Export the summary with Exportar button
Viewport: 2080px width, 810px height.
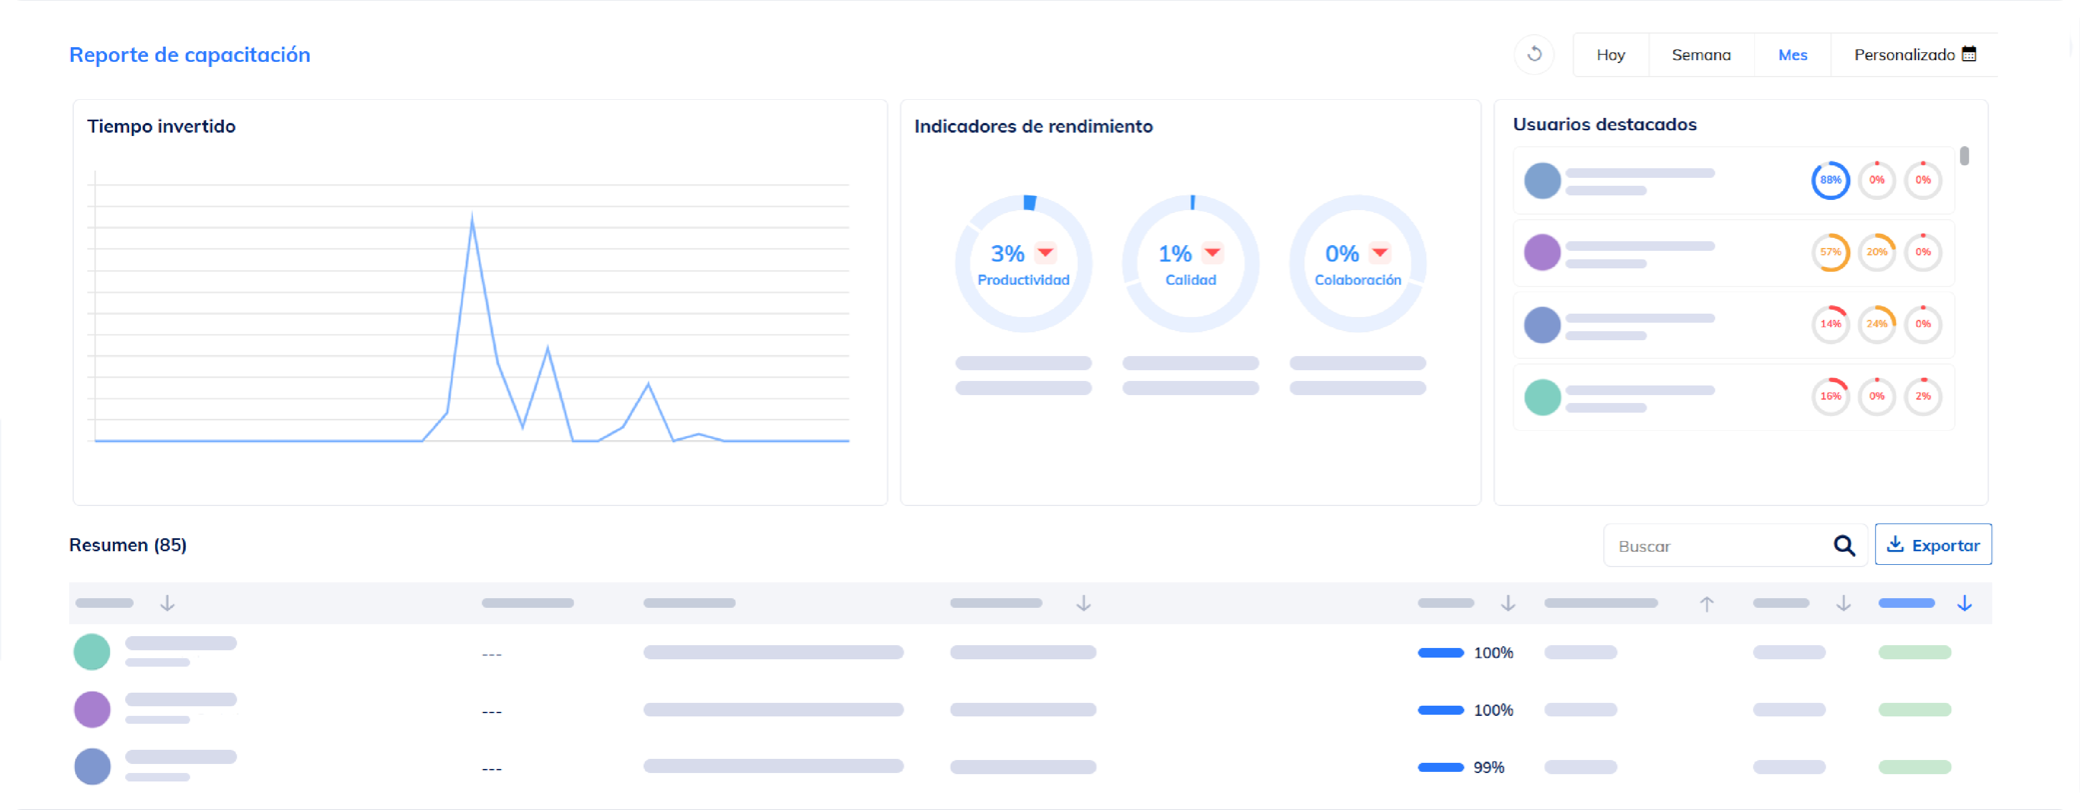[x=1933, y=545]
